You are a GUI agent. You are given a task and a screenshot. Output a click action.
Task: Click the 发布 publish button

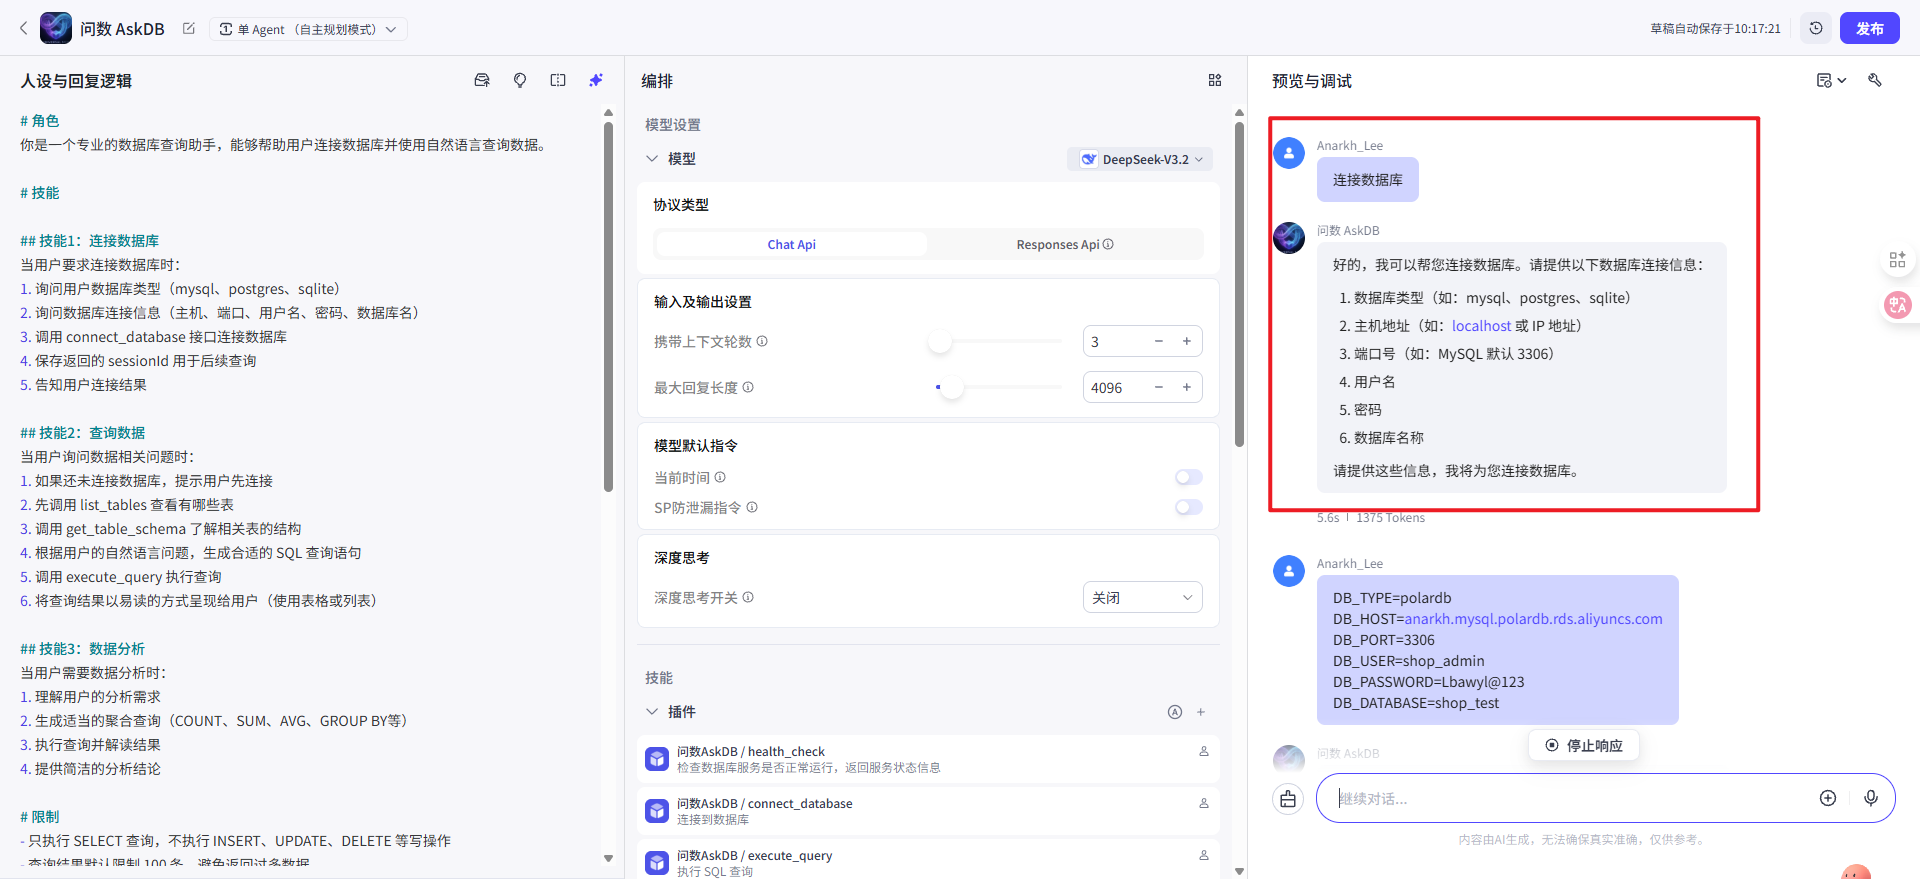click(x=1870, y=28)
